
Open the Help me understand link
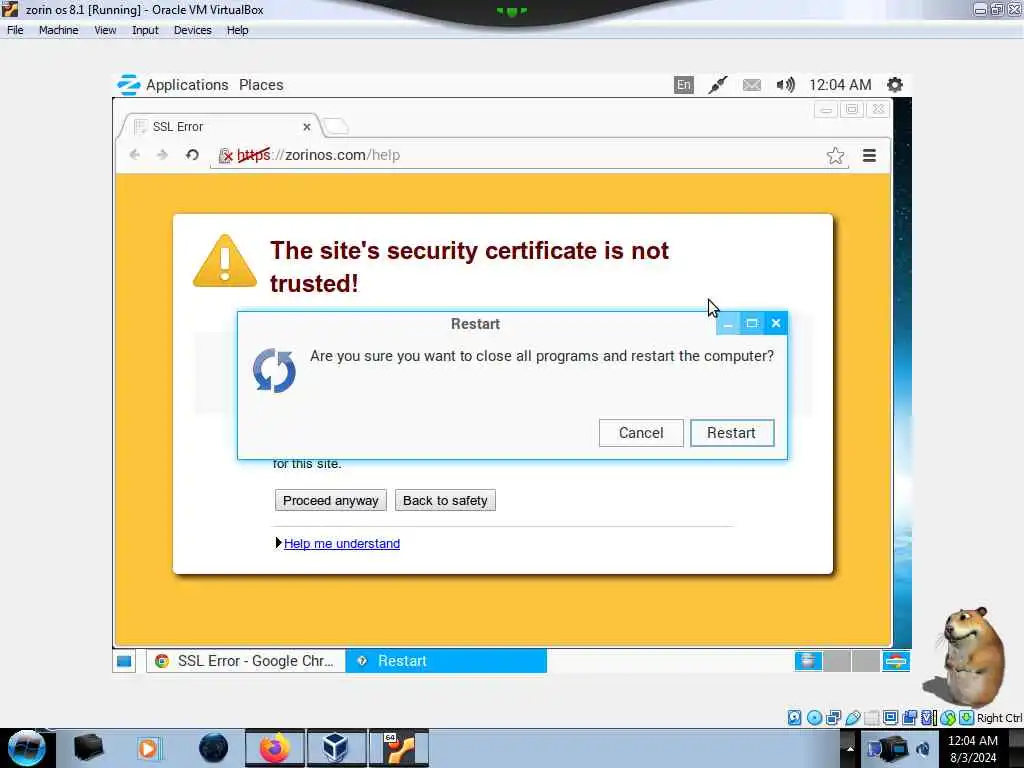coord(342,543)
